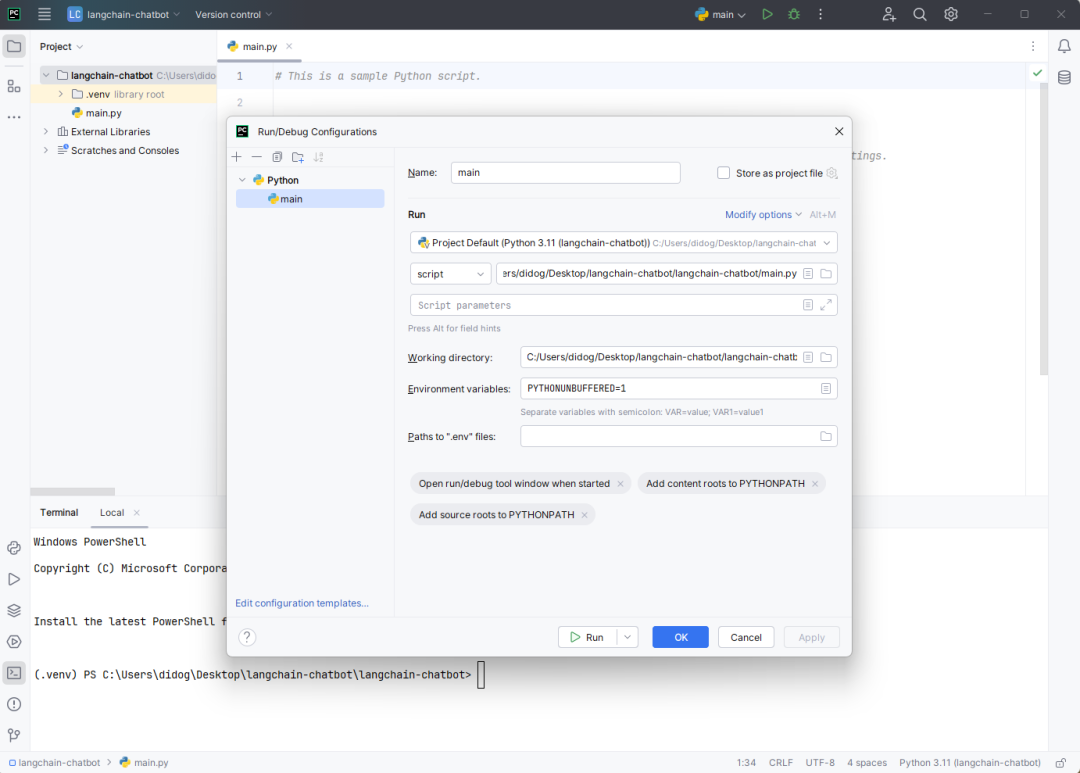Debug main with the bug icon
Image resolution: width=1080 pixels, height=773 pixels.
pos(794,14)
